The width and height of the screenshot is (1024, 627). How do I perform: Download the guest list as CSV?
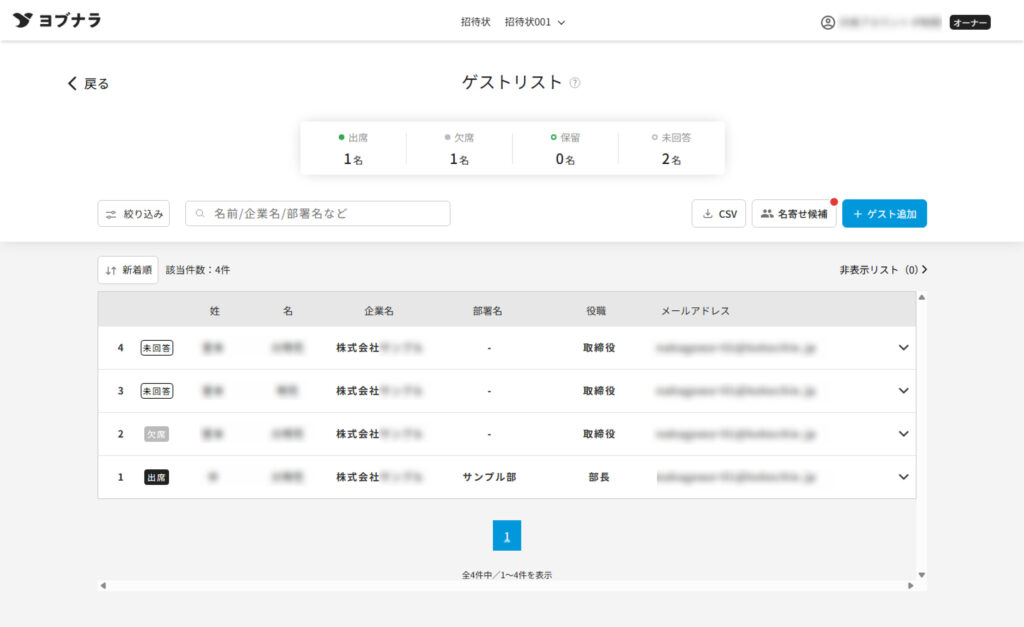pos(718,214)
